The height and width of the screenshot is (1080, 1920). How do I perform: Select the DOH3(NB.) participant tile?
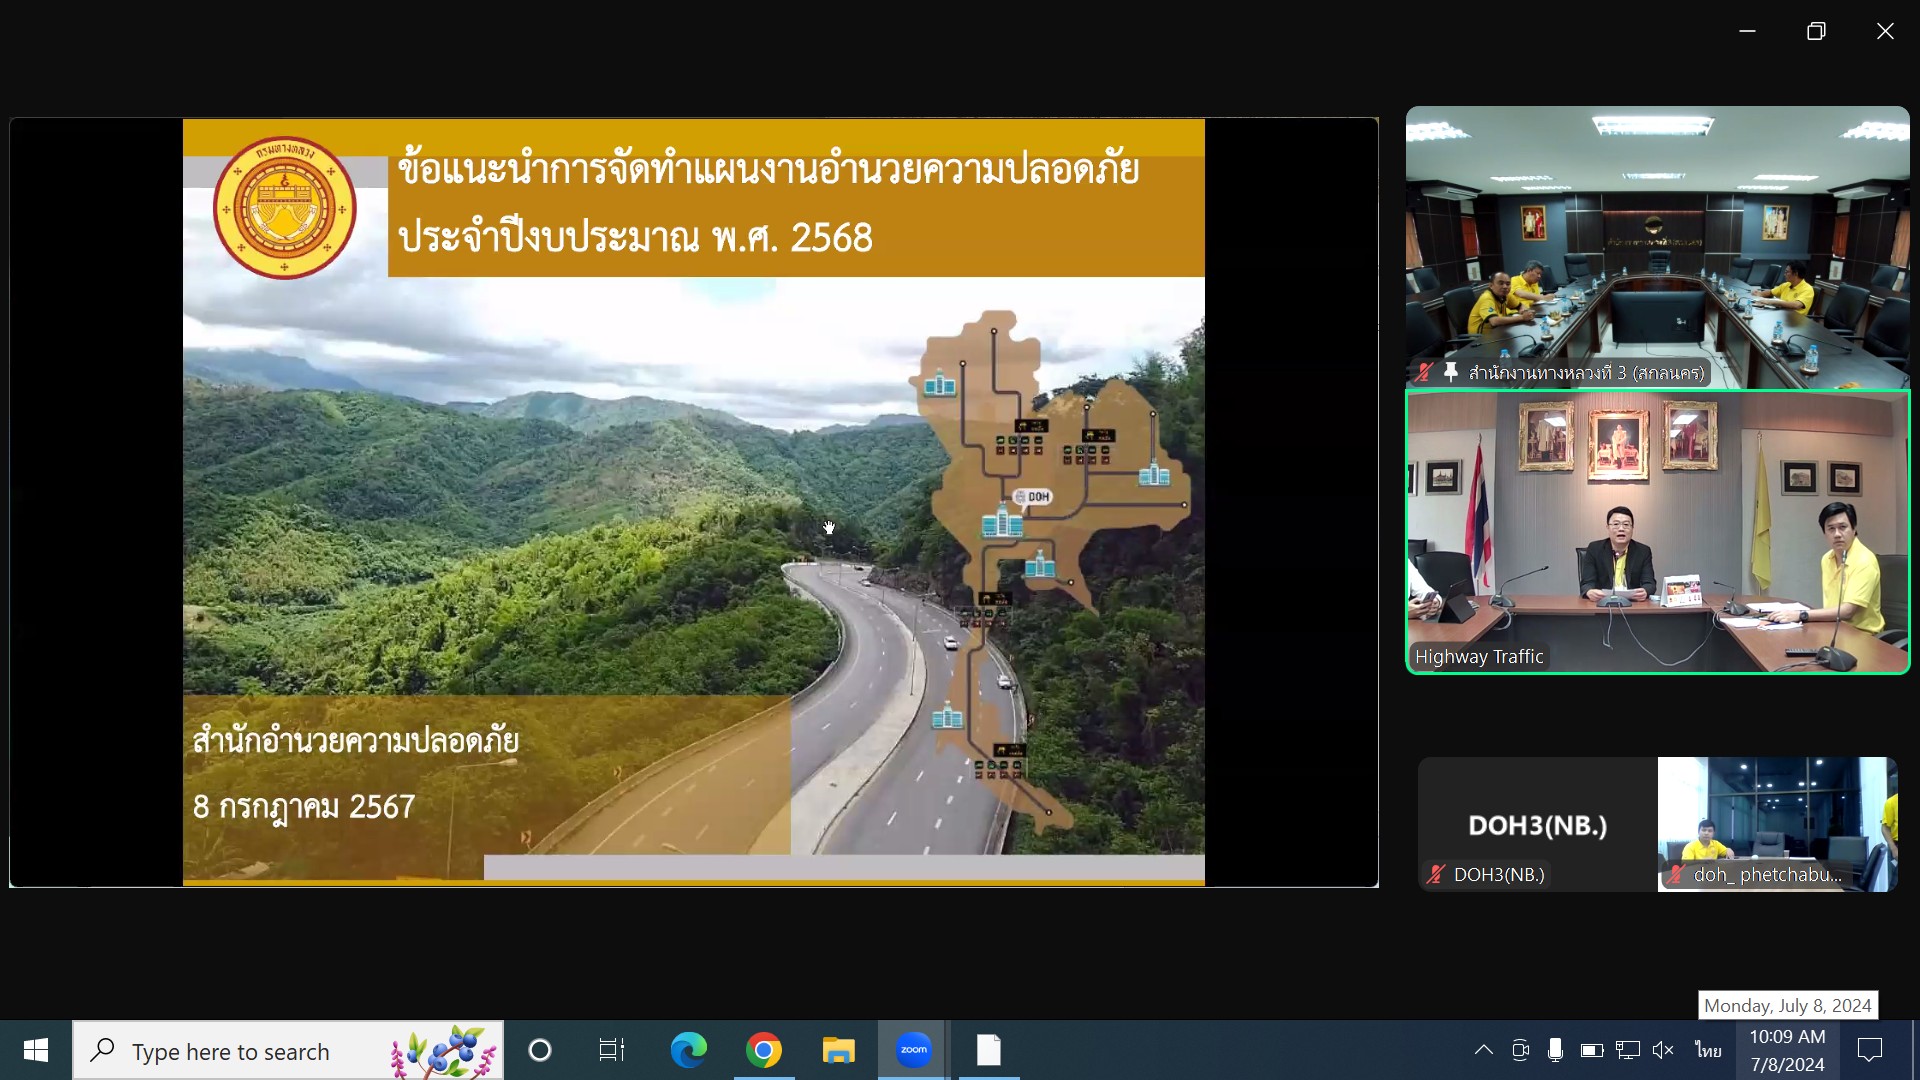[1537, 824]
